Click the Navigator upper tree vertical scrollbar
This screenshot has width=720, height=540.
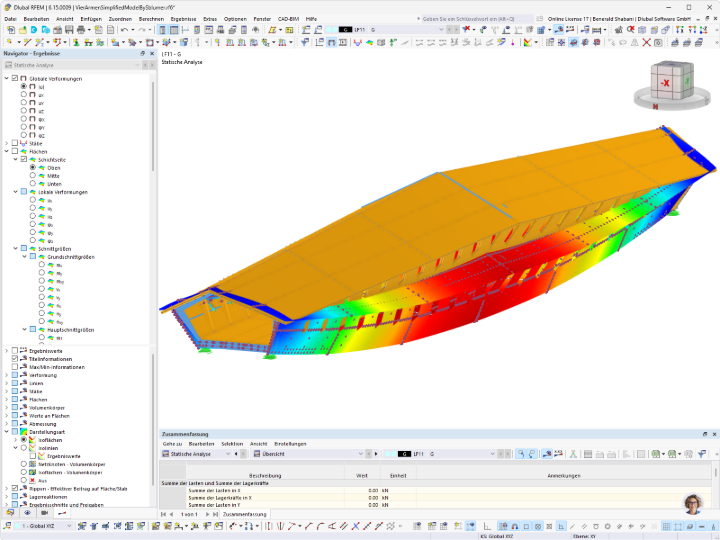[152, 126]
